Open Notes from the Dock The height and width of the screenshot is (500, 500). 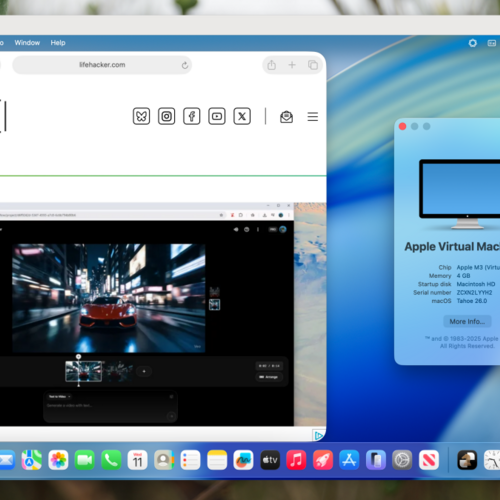[x=217, y=460]
